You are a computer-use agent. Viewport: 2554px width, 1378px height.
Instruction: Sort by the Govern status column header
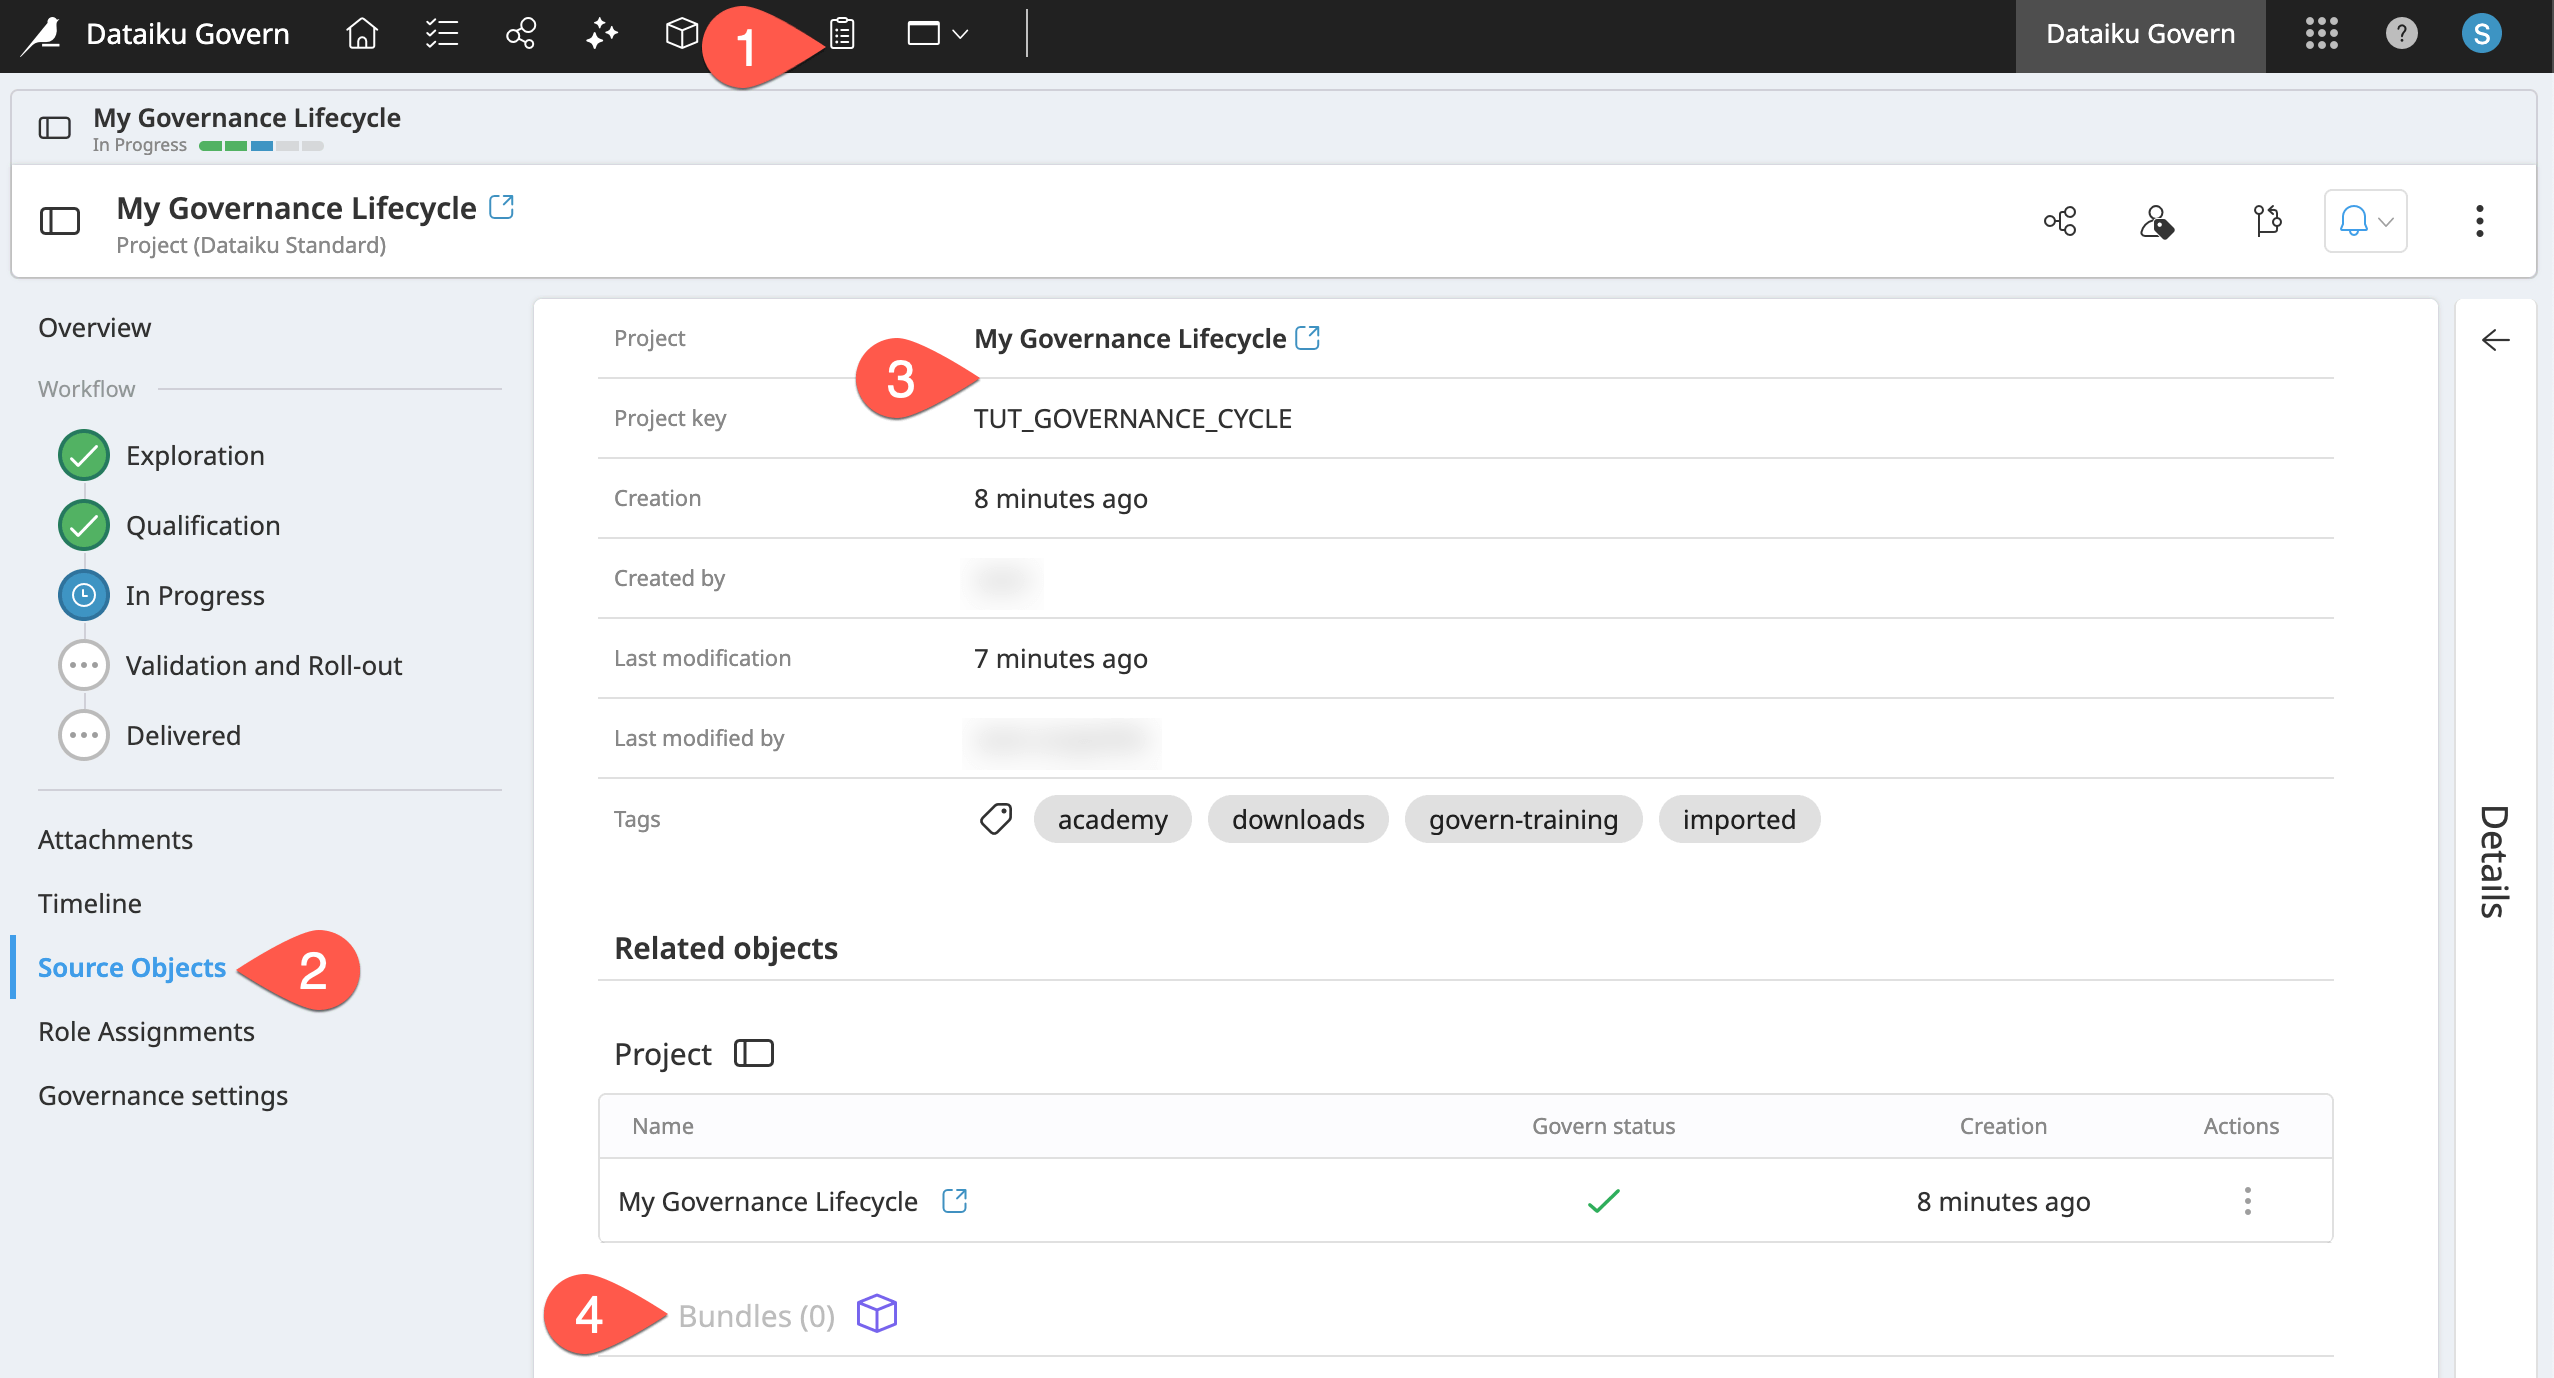[1603, 1126]
